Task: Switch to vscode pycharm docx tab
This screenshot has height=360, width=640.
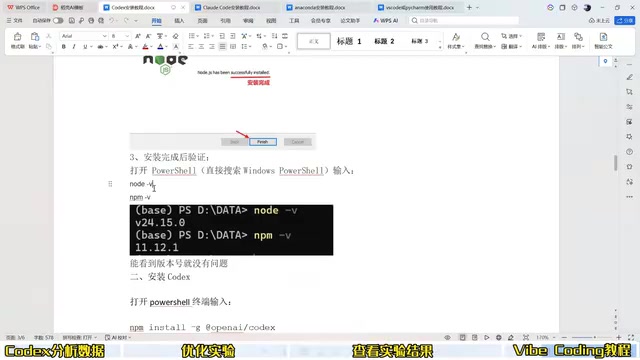Action: click(420, 7)
